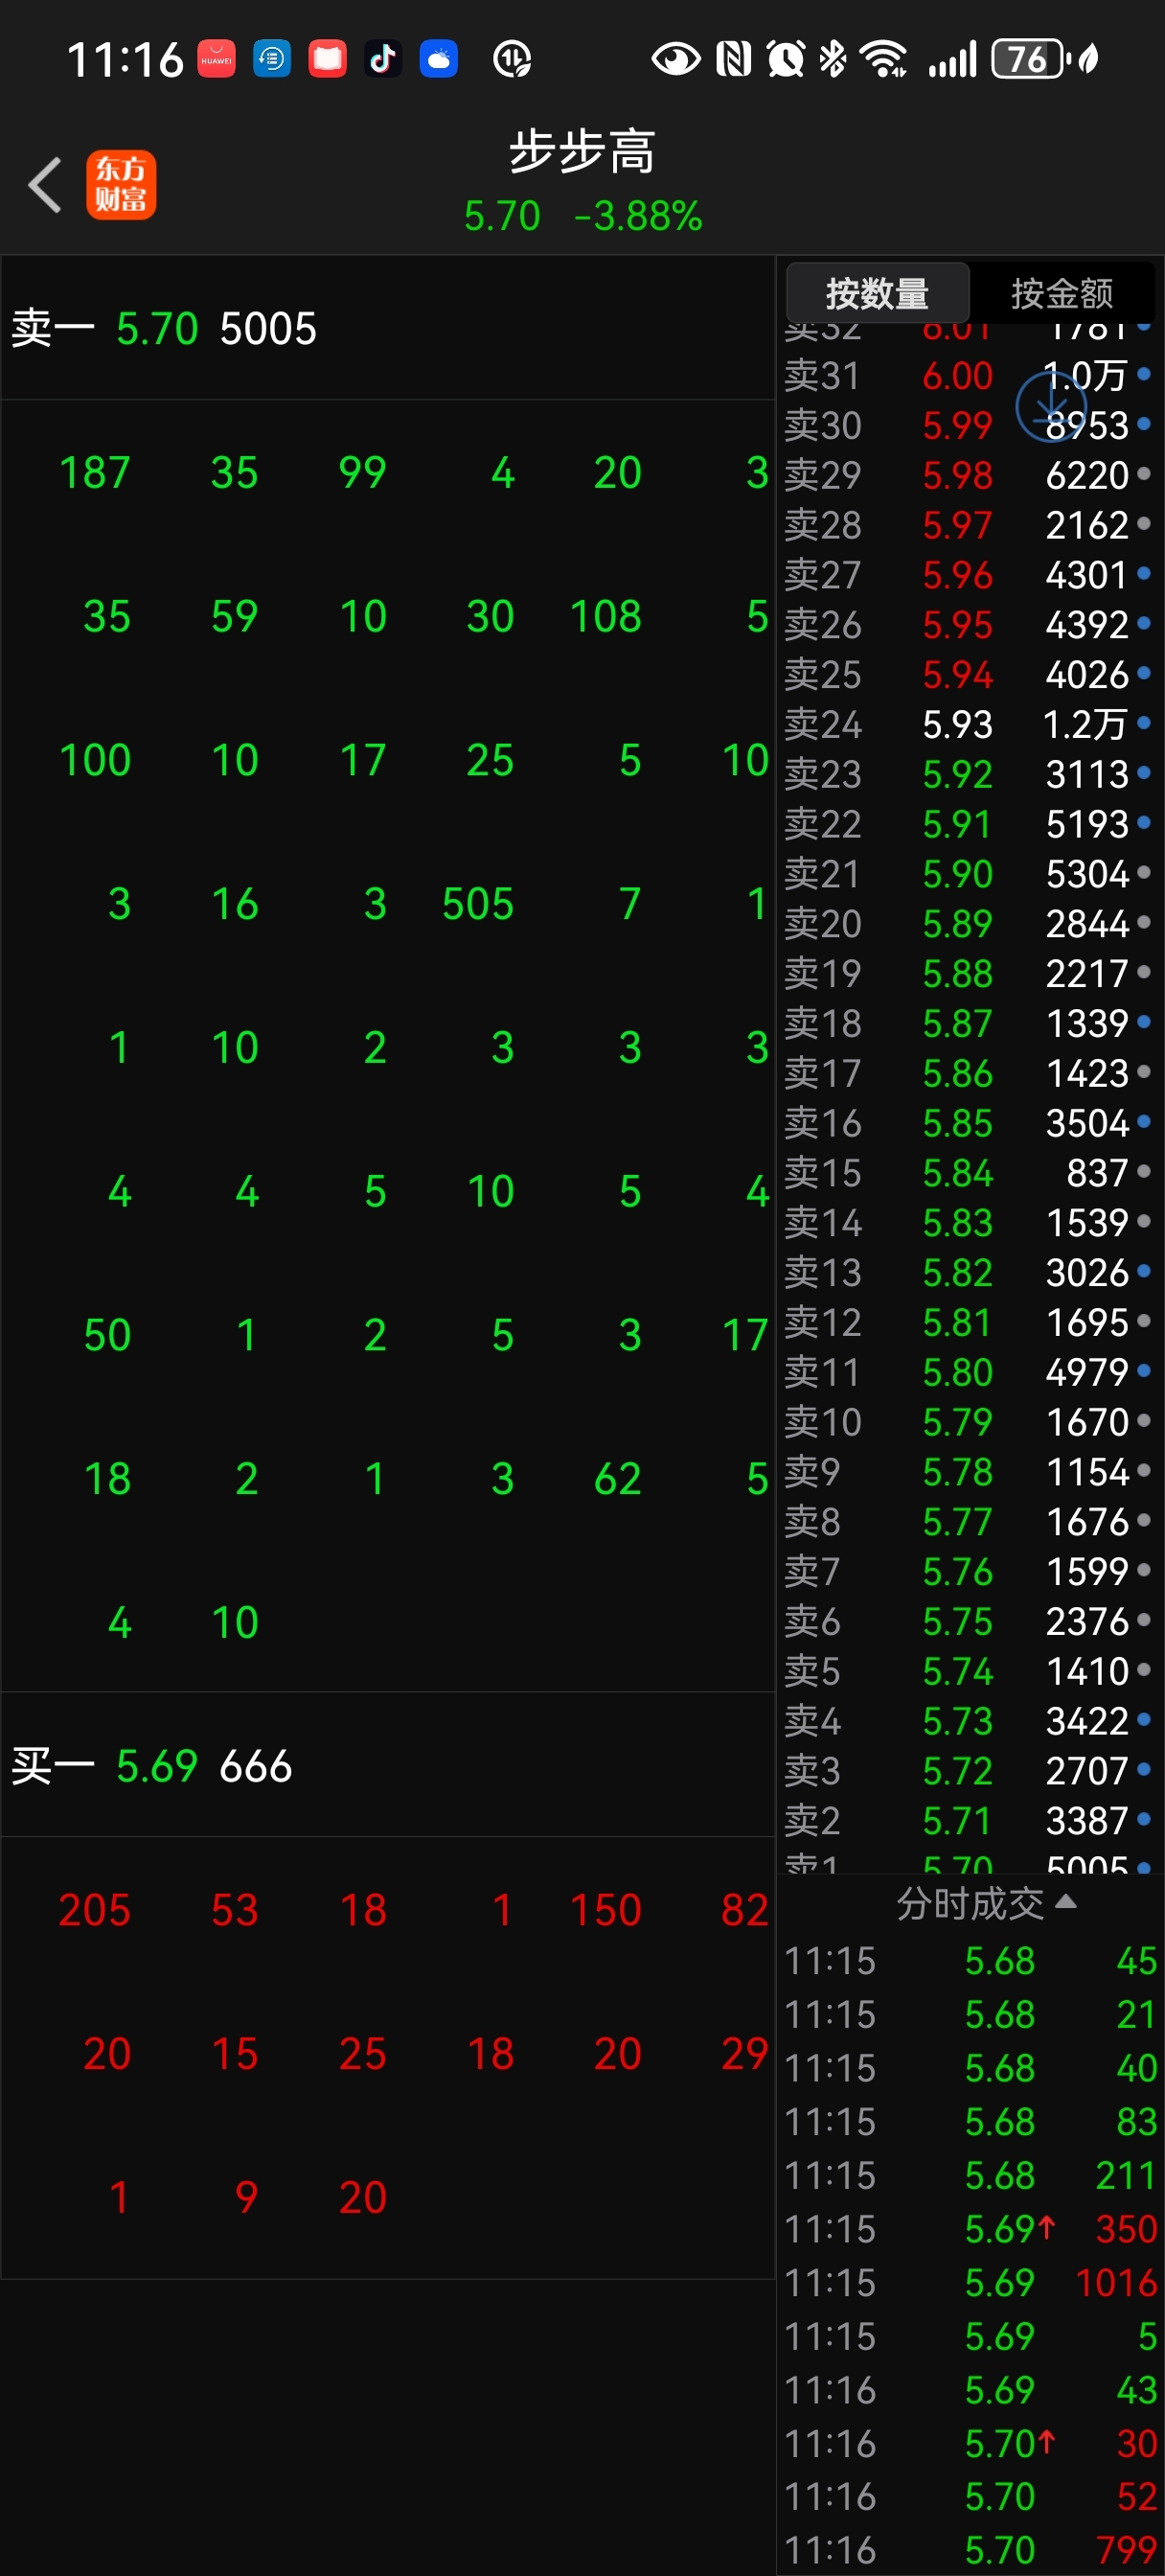Tap the 5.69 trade with volume 1016

click(x=970, y=2283)
